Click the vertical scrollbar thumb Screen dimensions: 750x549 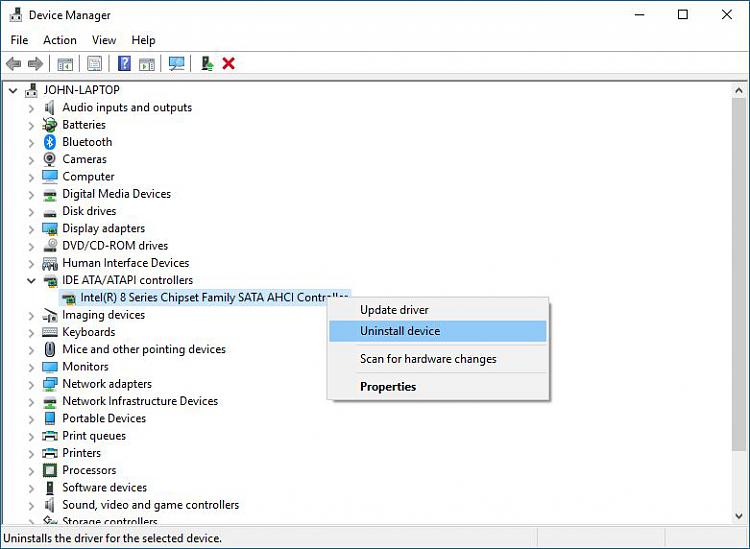click(739, 274)
